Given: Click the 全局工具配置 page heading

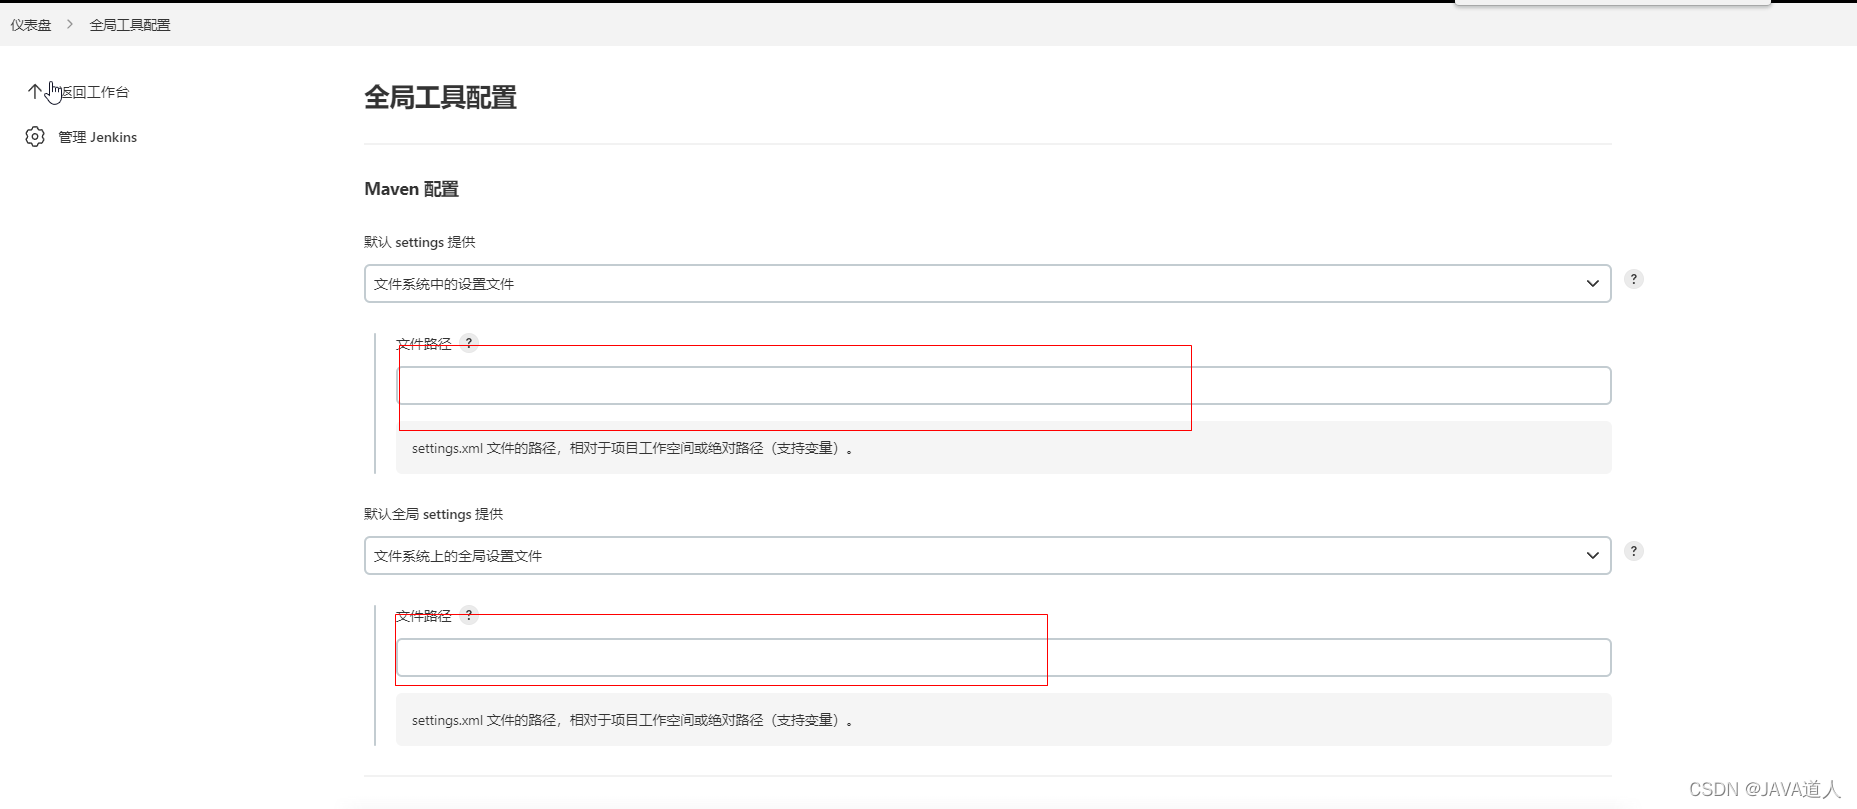Looking at the screenshot, I should point(440,97).
